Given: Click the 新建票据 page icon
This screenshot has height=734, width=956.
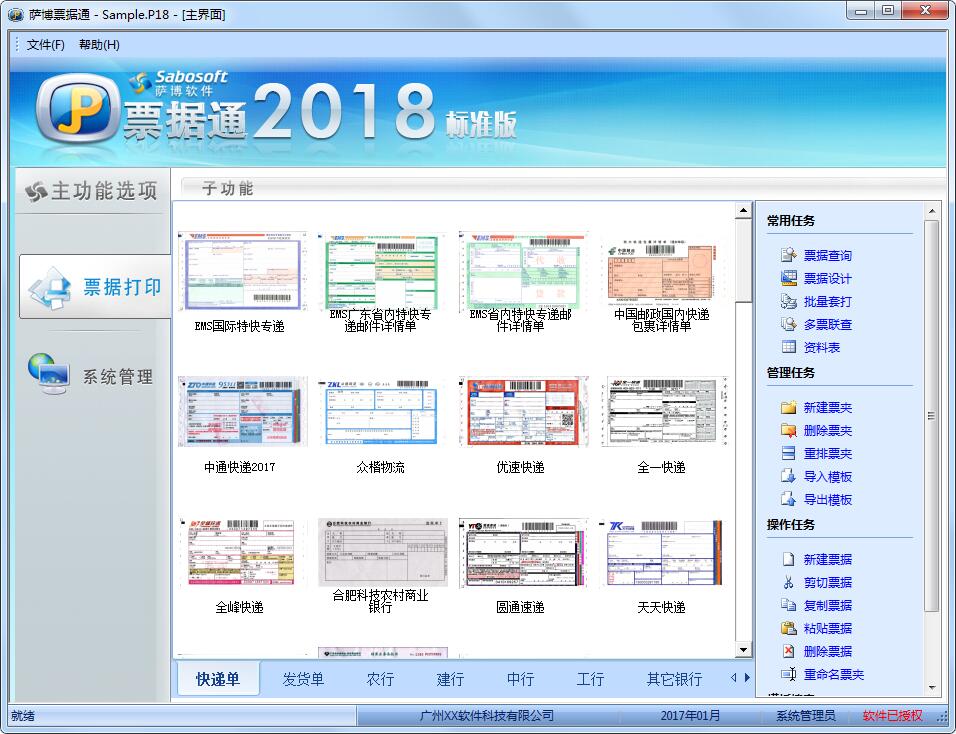Looking at the screenshot, I should [x=788, y=559].
